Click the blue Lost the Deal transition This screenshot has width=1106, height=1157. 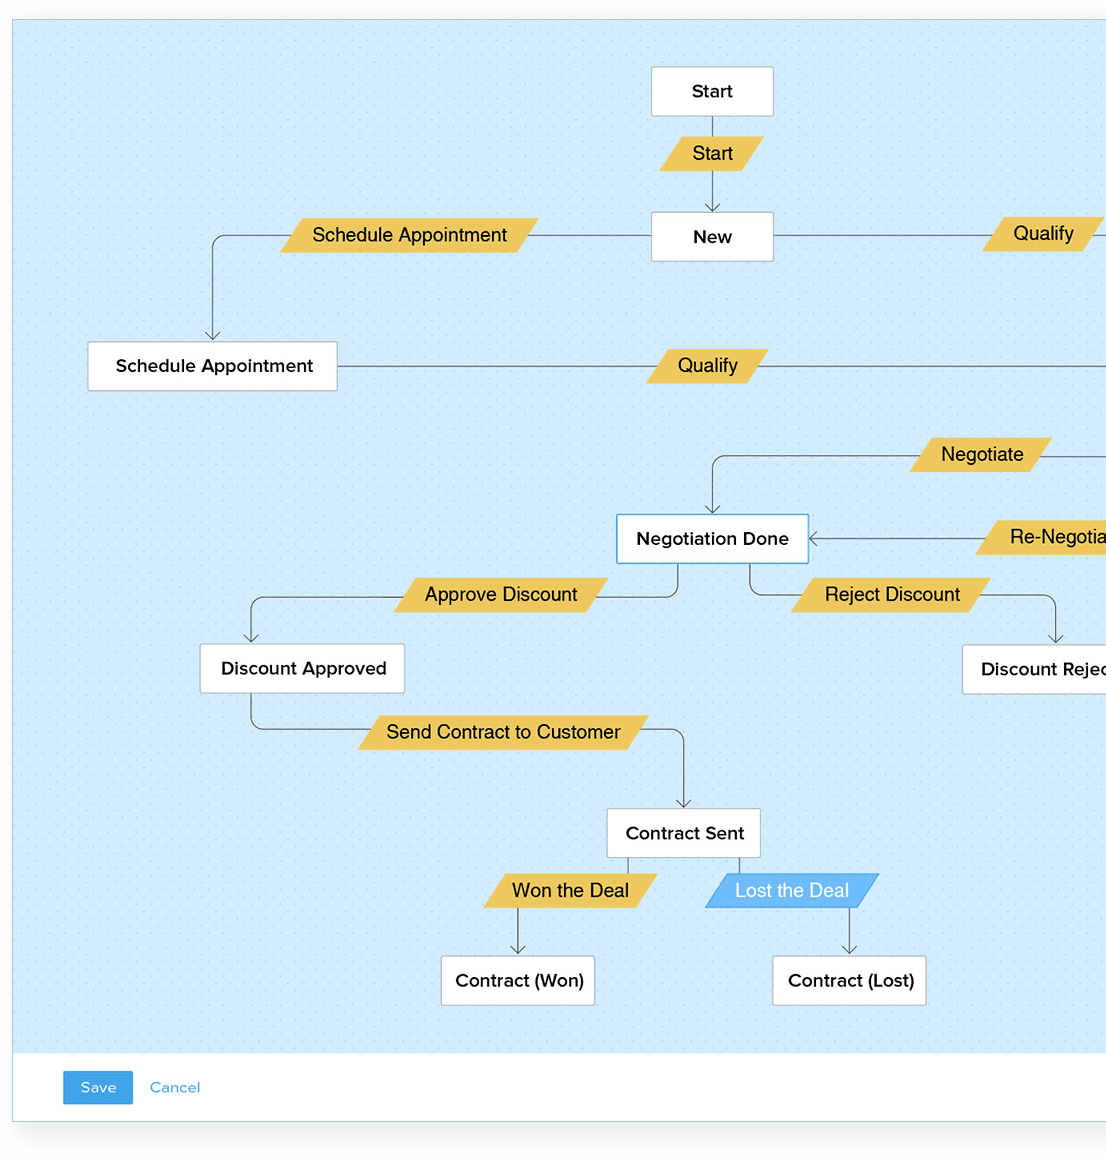[x=792, y=891]
